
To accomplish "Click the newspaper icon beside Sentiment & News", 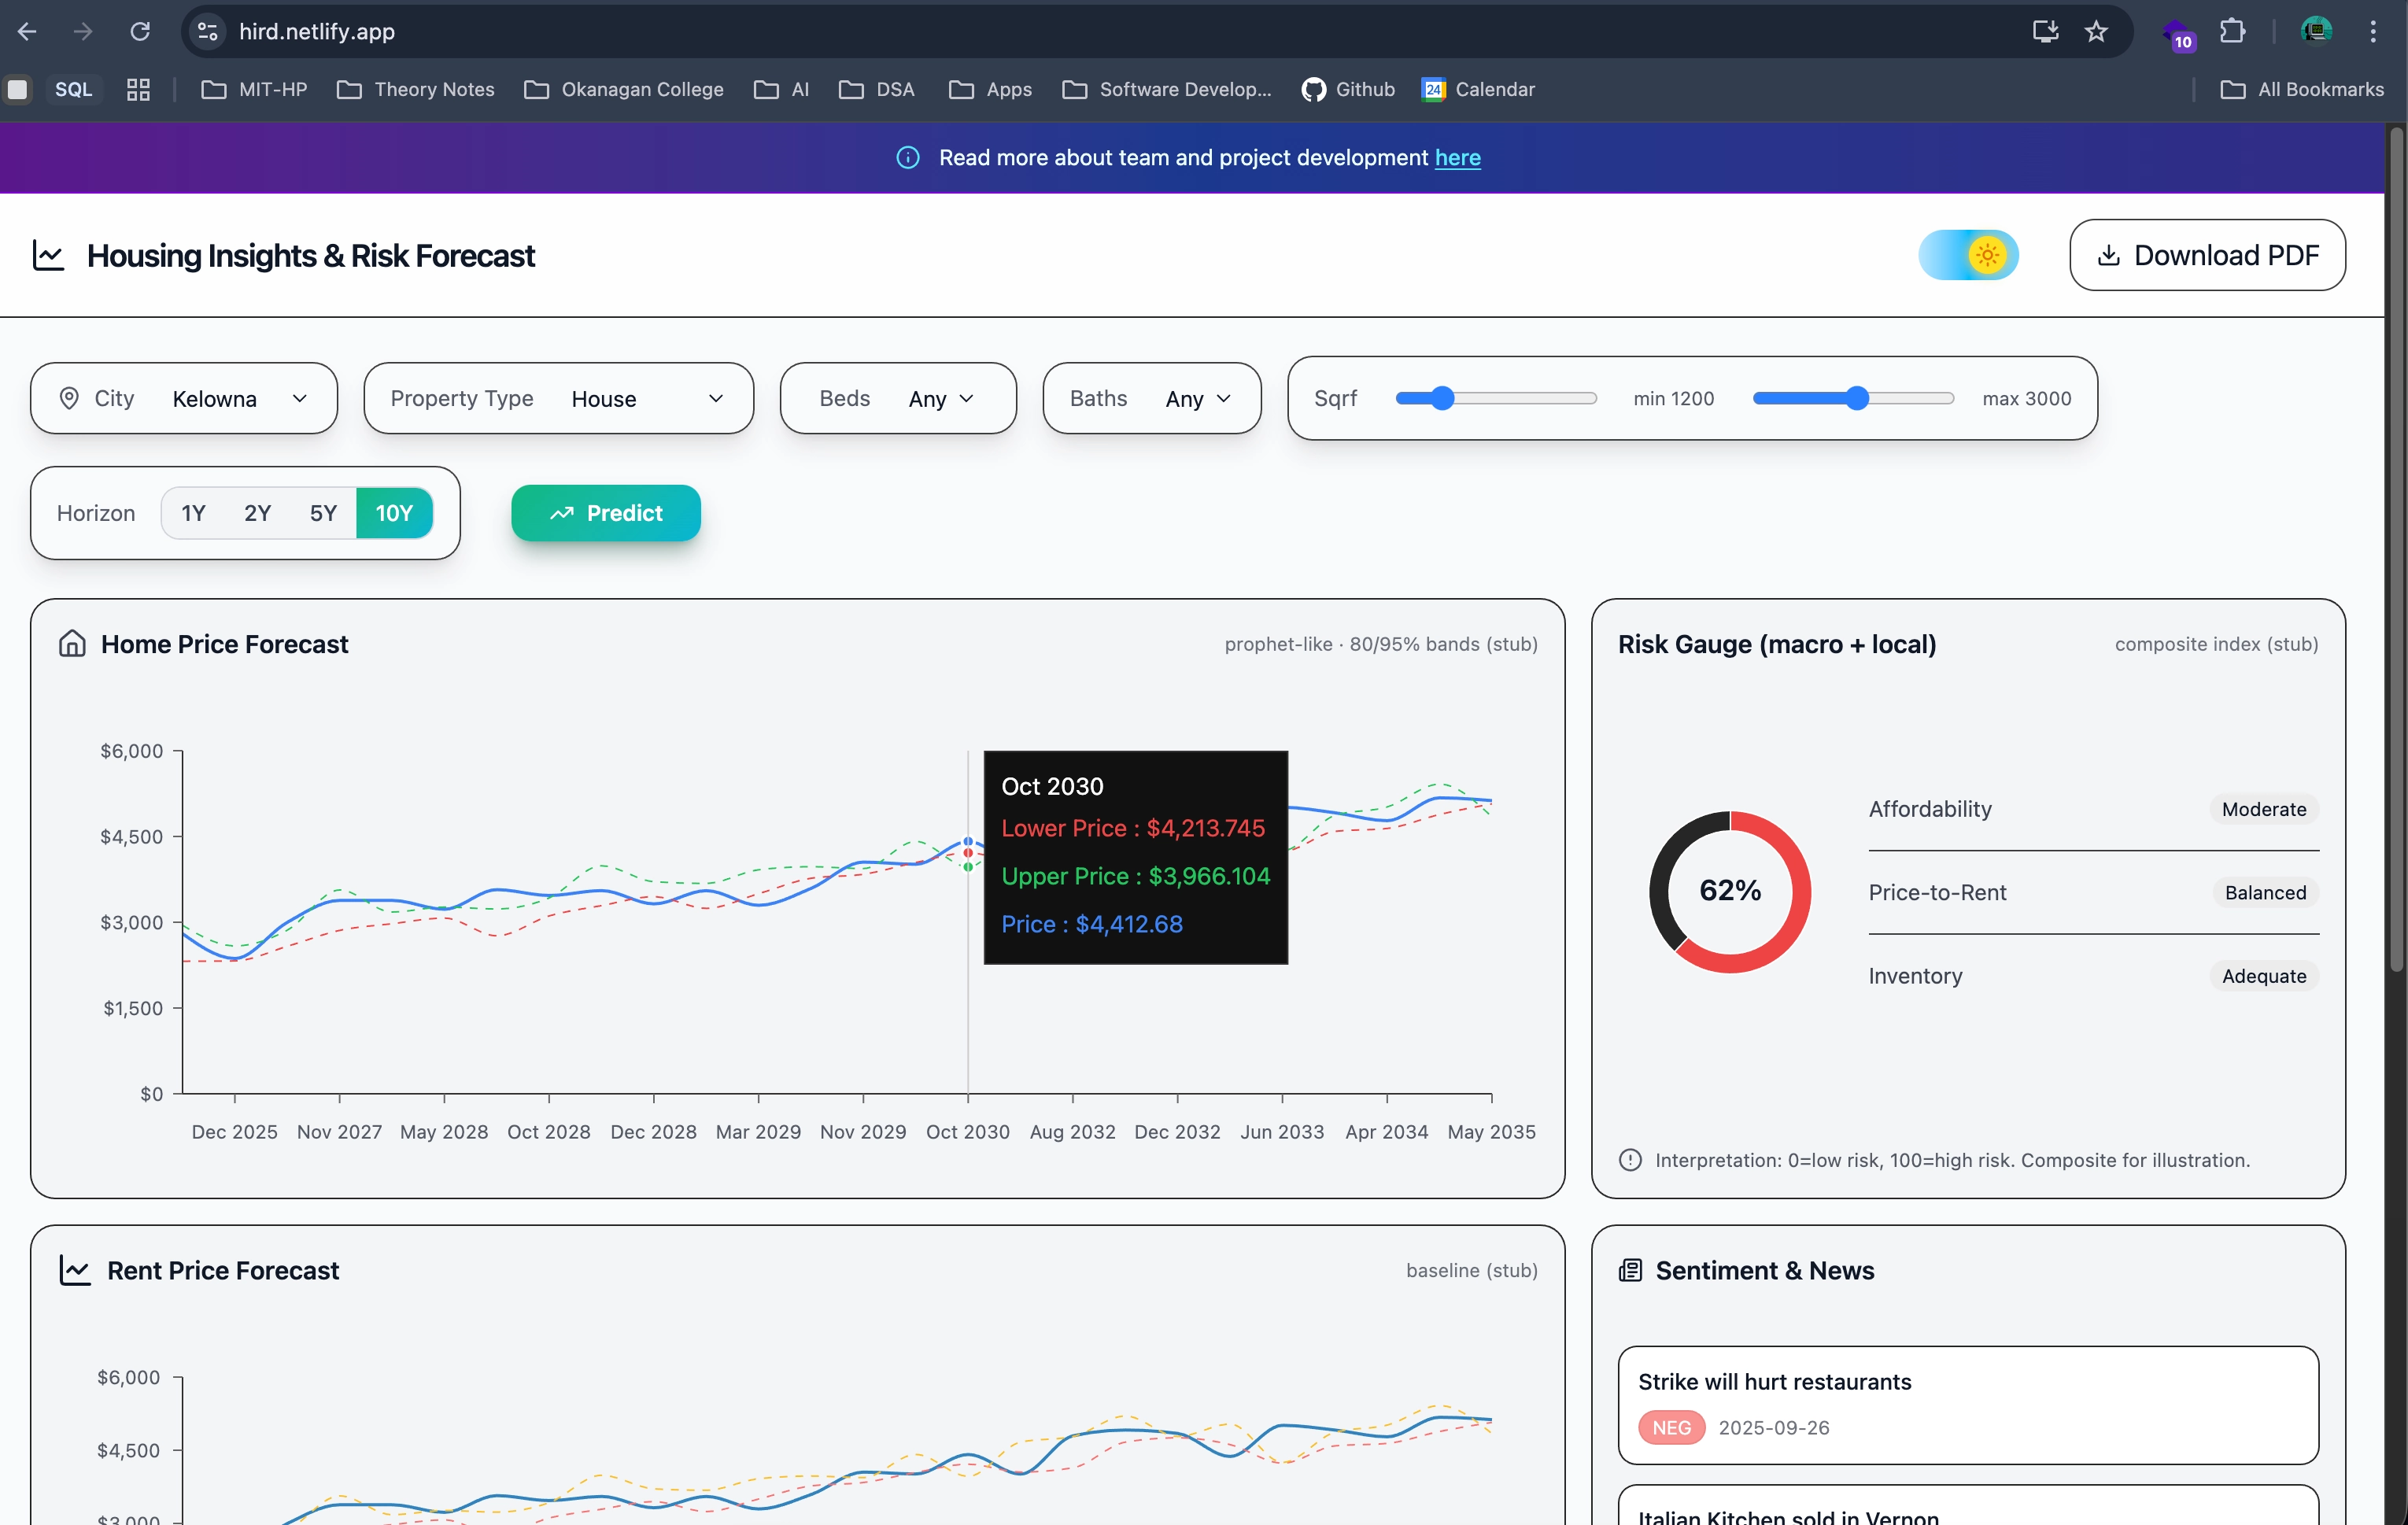I will coord(1630,1270).
